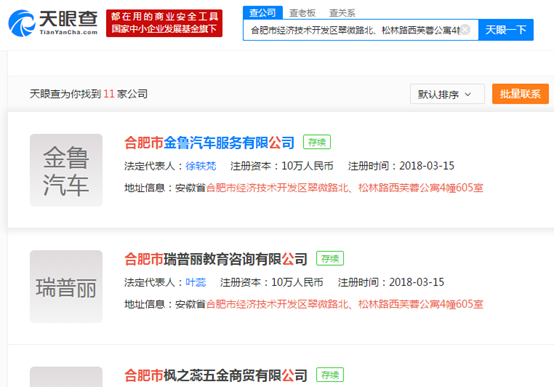This screenshot has width=554, height=387.
Task: Click 注册时间 2018-03-15 in 金鲁汽车 row
Action: click(x=401, y=166)
